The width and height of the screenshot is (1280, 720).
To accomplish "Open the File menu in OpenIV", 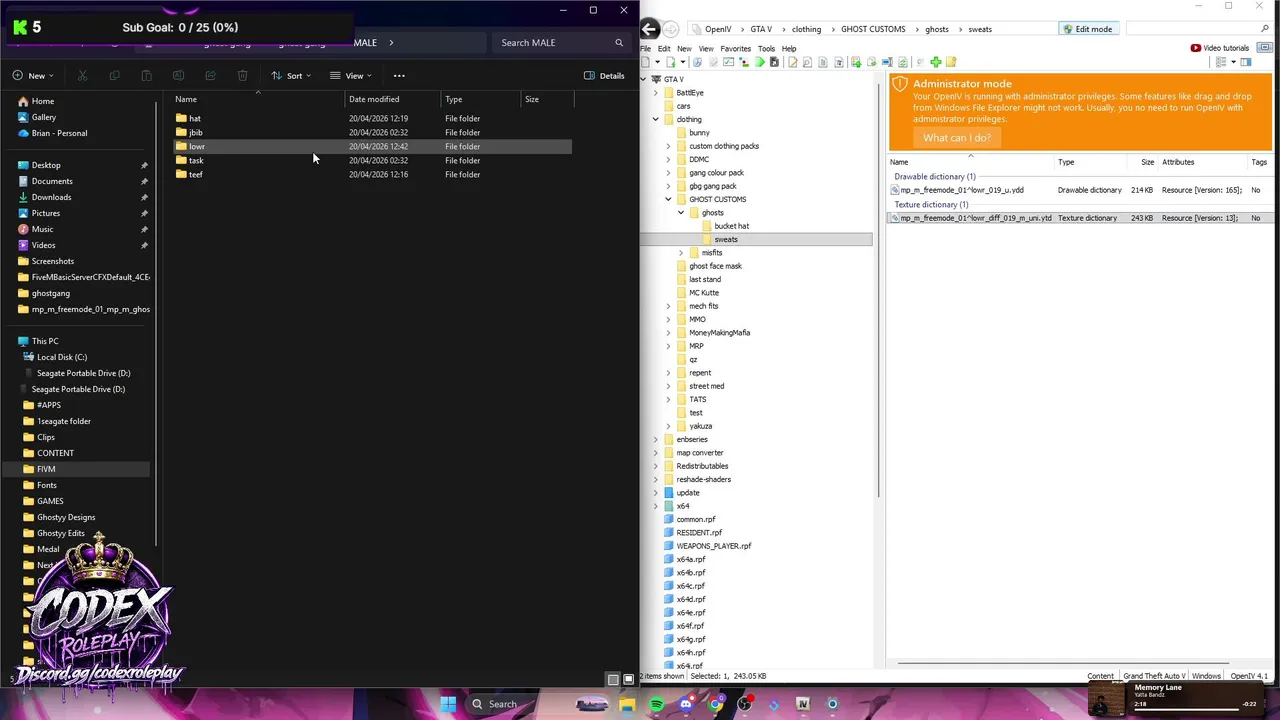I will tap(646, 48).
